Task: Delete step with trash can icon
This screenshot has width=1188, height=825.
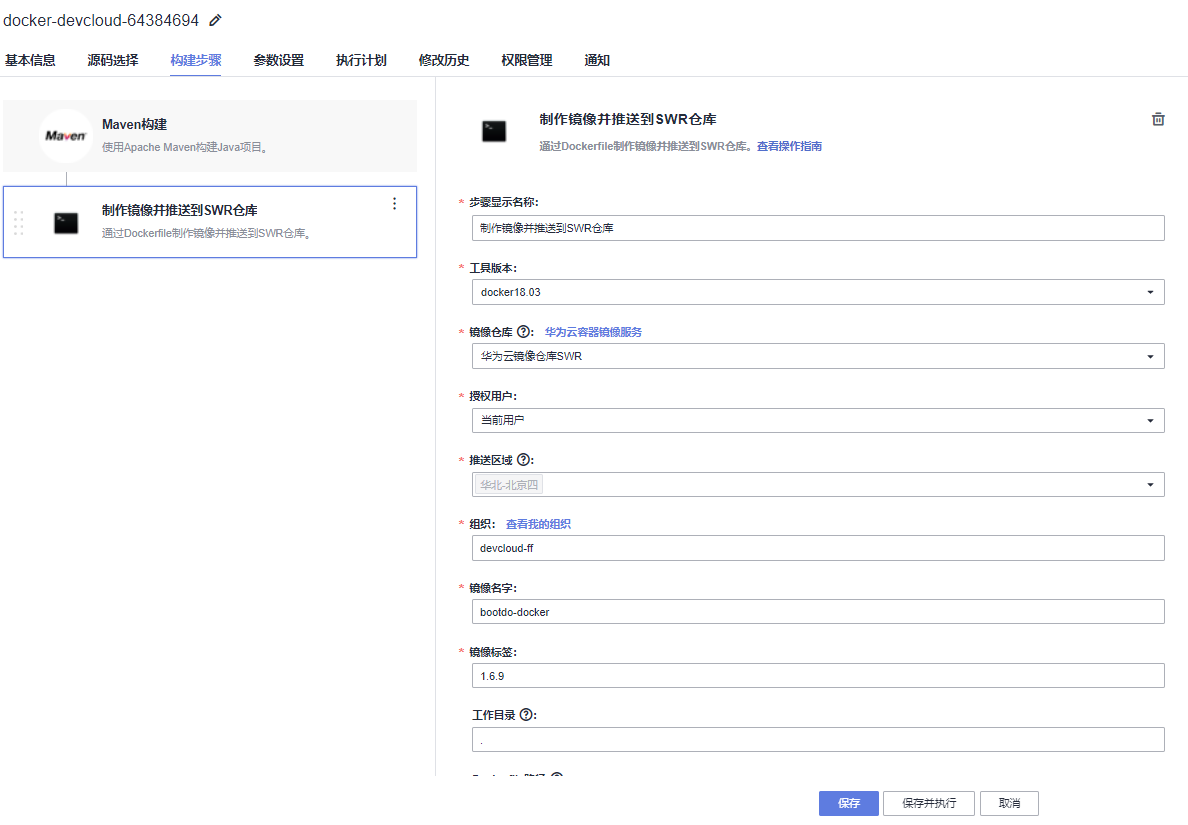Action: 1158,119
